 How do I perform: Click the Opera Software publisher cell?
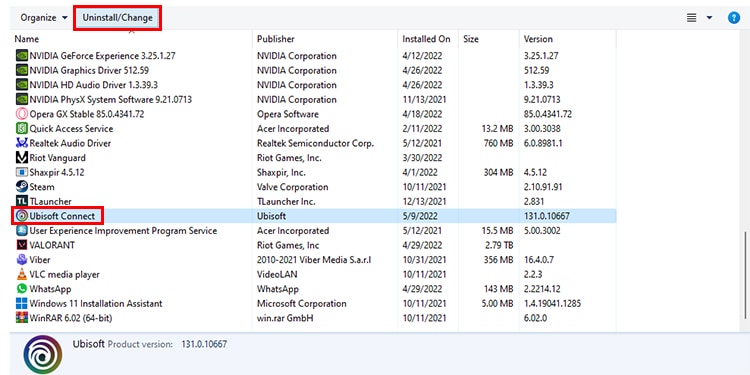click(x=288, y=114)
